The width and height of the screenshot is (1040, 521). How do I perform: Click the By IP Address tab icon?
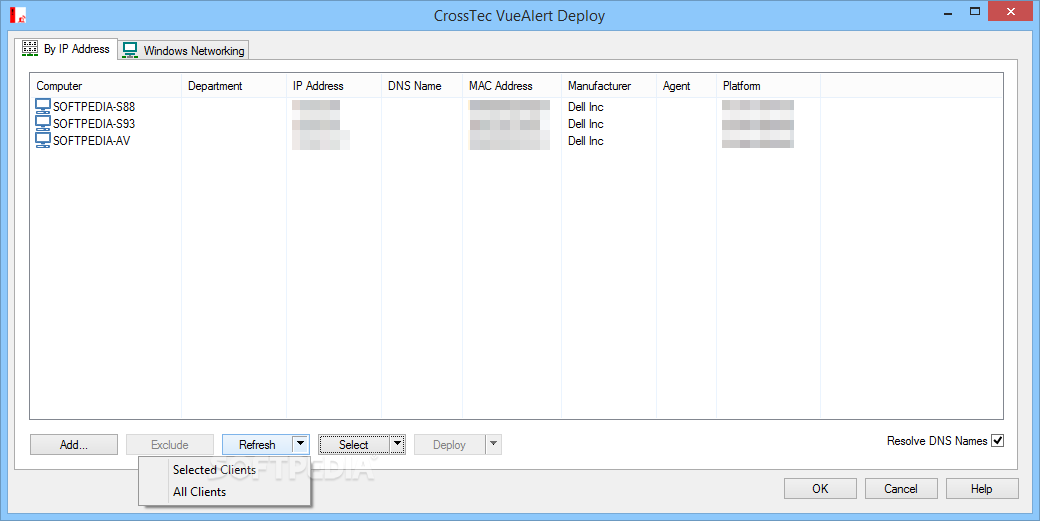click(30, 48)
